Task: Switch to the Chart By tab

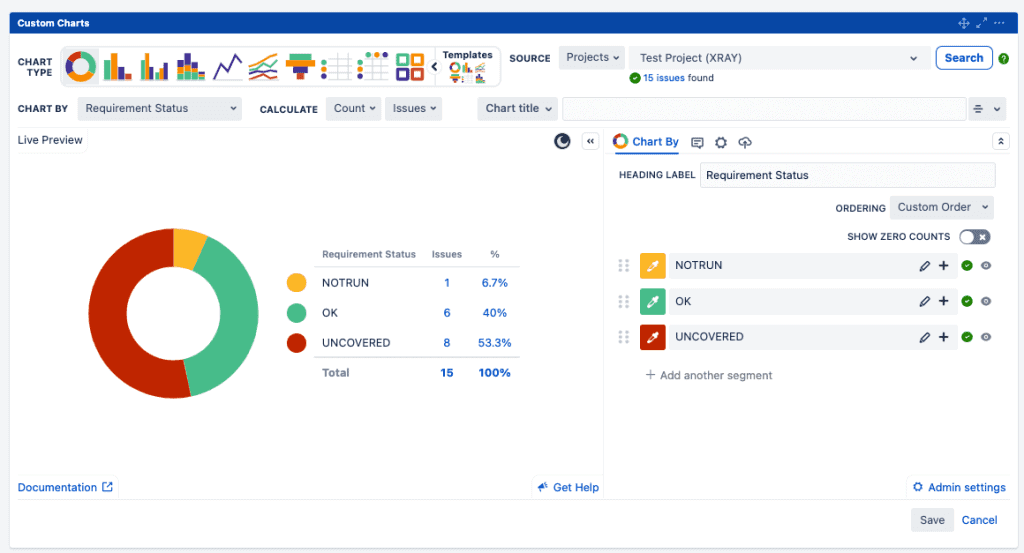Action: pyautogui.click(x=646, y=142)
